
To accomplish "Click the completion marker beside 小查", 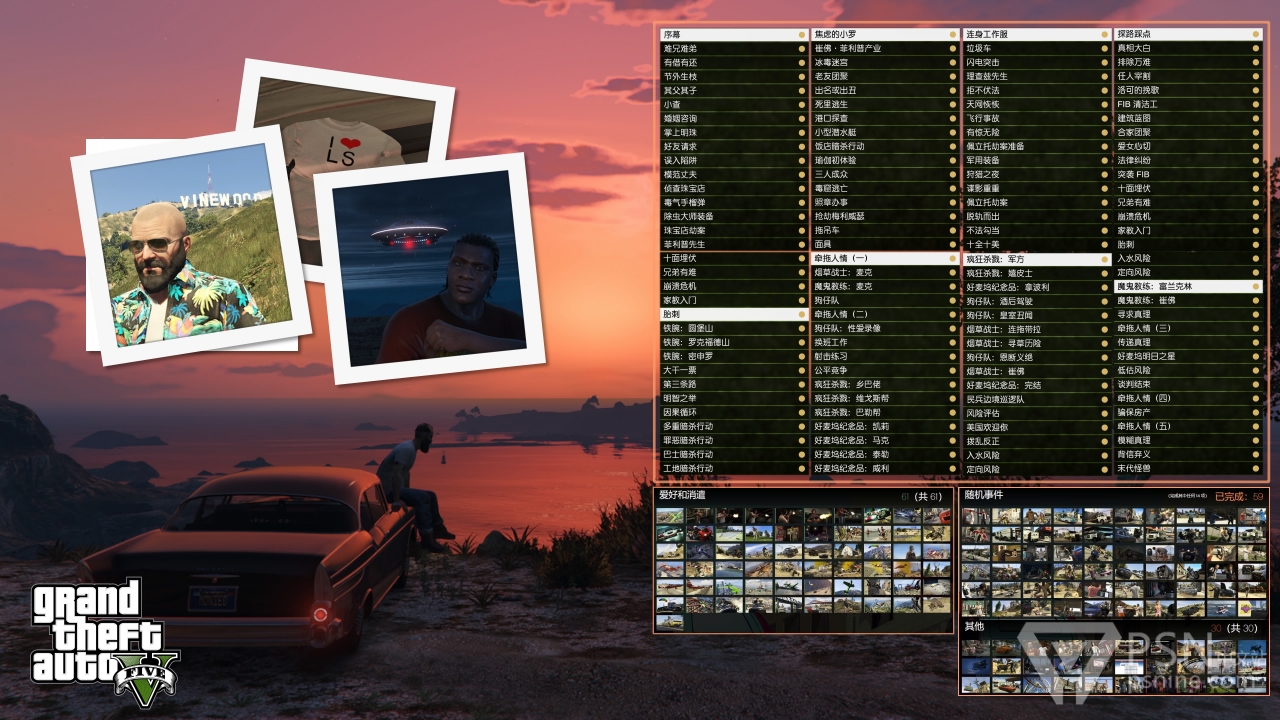I will 801,104.
